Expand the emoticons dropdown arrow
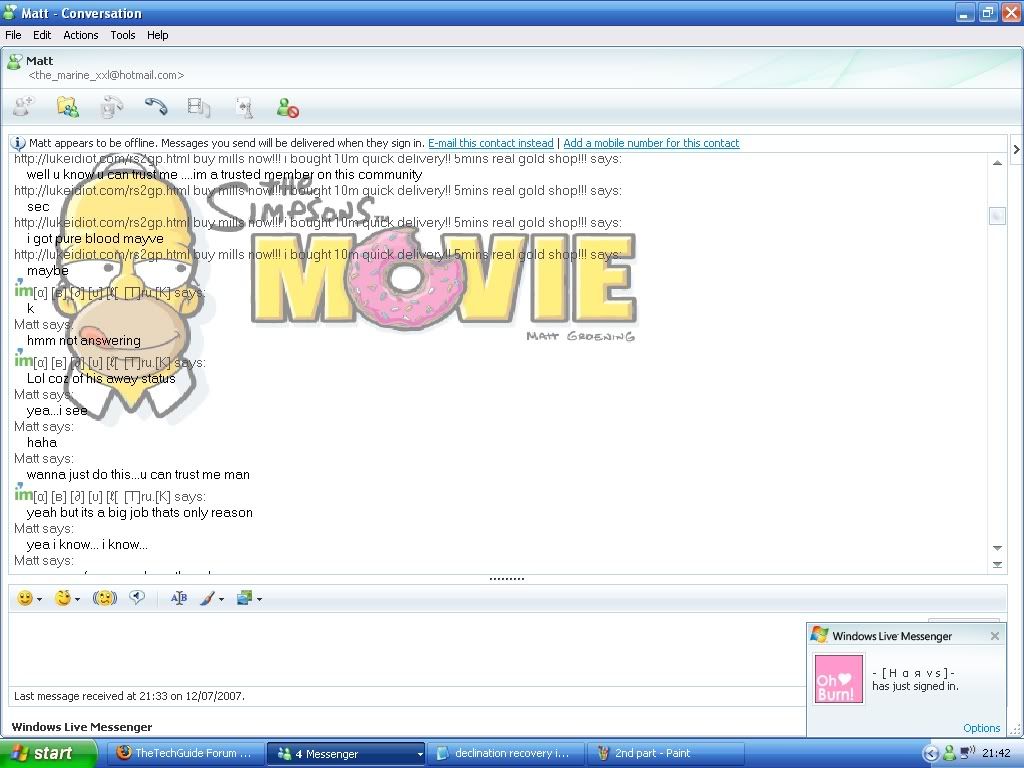 pyautogui.click(x=40, y=599)
